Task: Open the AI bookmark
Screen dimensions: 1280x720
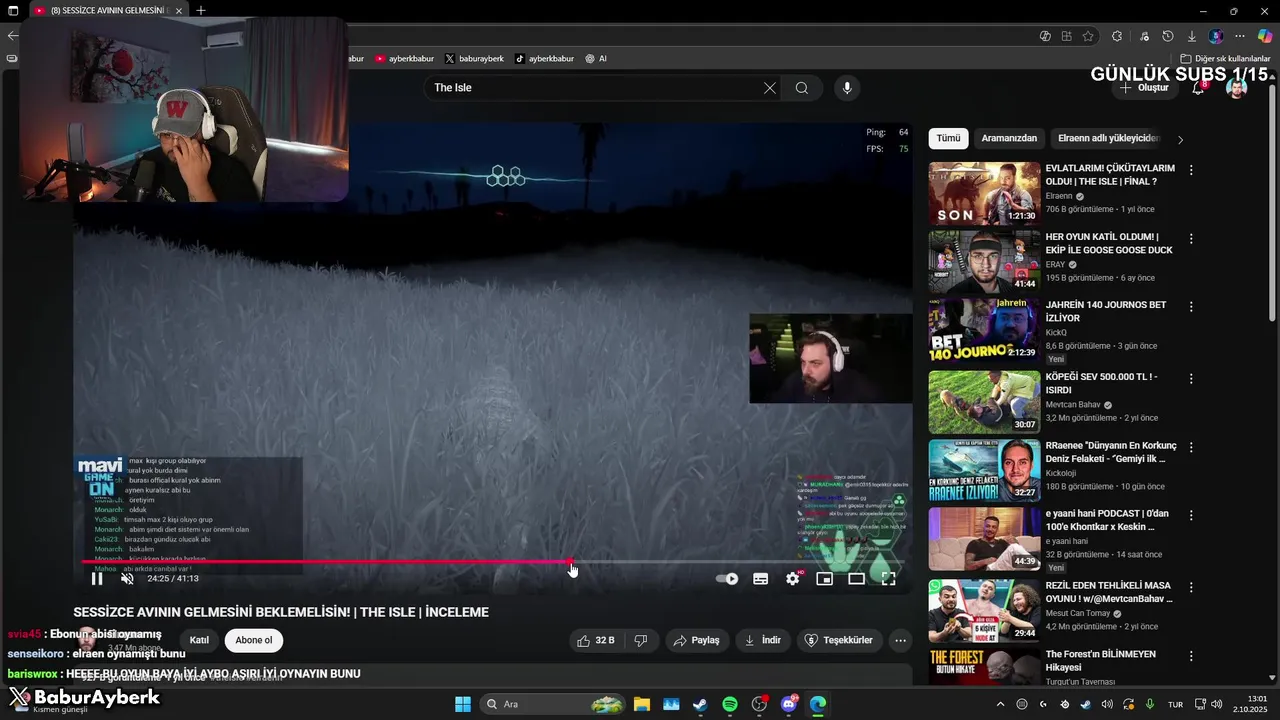Action: pyautogui.click(x=596, y=59)
